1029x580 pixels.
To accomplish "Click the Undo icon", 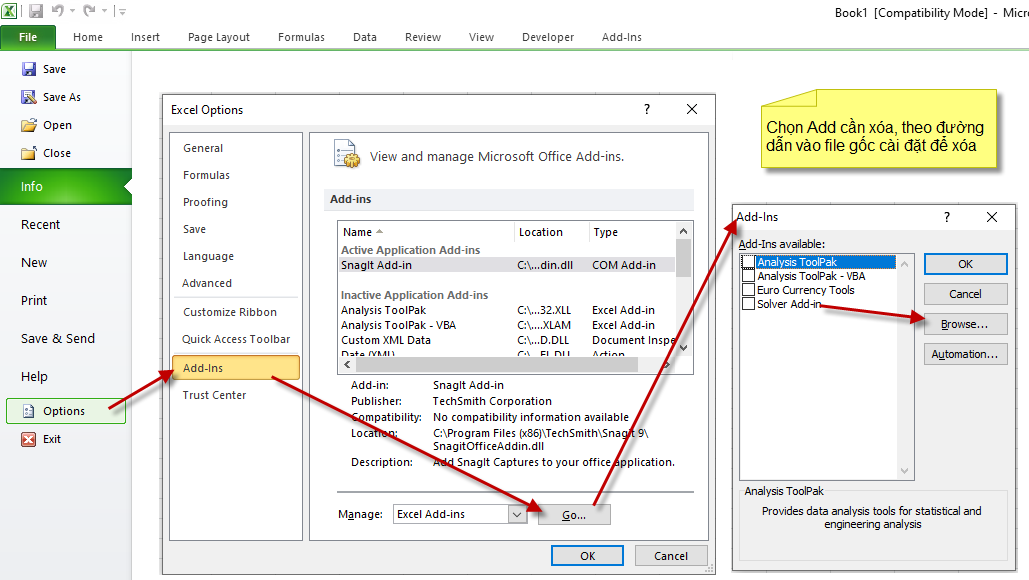I will [x=59, y=10].
